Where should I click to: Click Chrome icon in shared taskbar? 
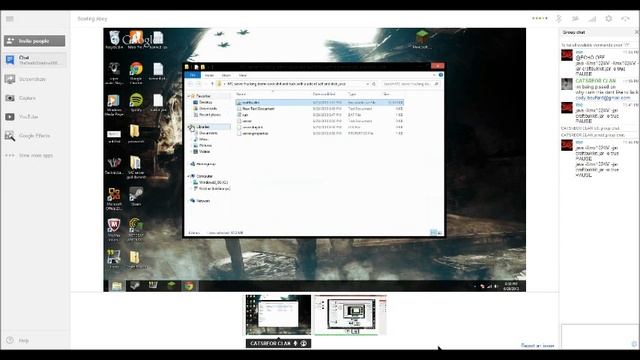[x=188, y=286]
